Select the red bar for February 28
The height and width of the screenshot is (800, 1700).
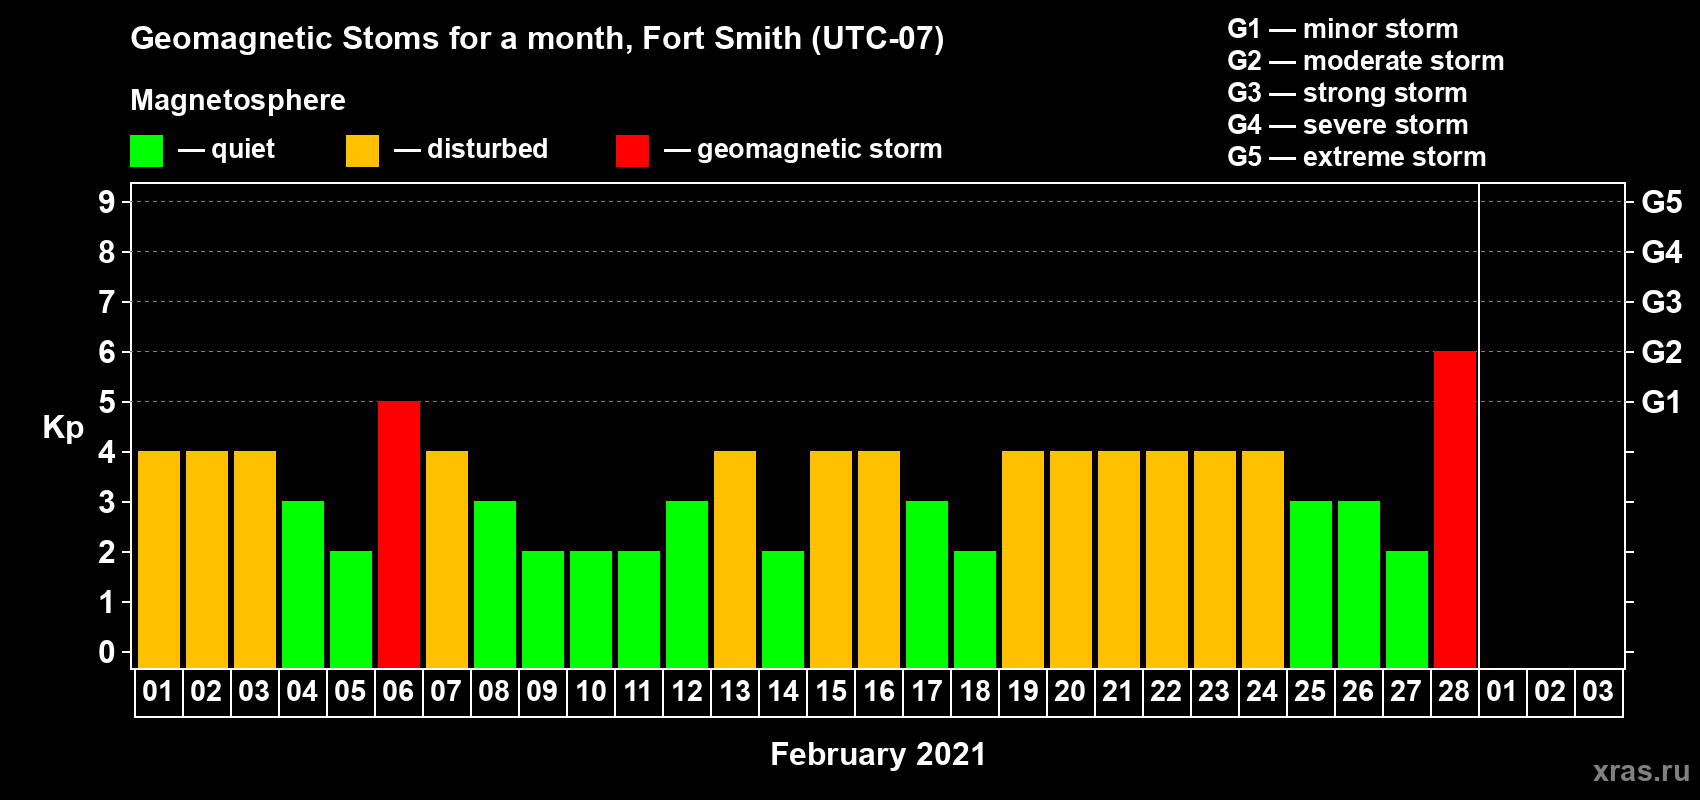tap(1454, 509)
